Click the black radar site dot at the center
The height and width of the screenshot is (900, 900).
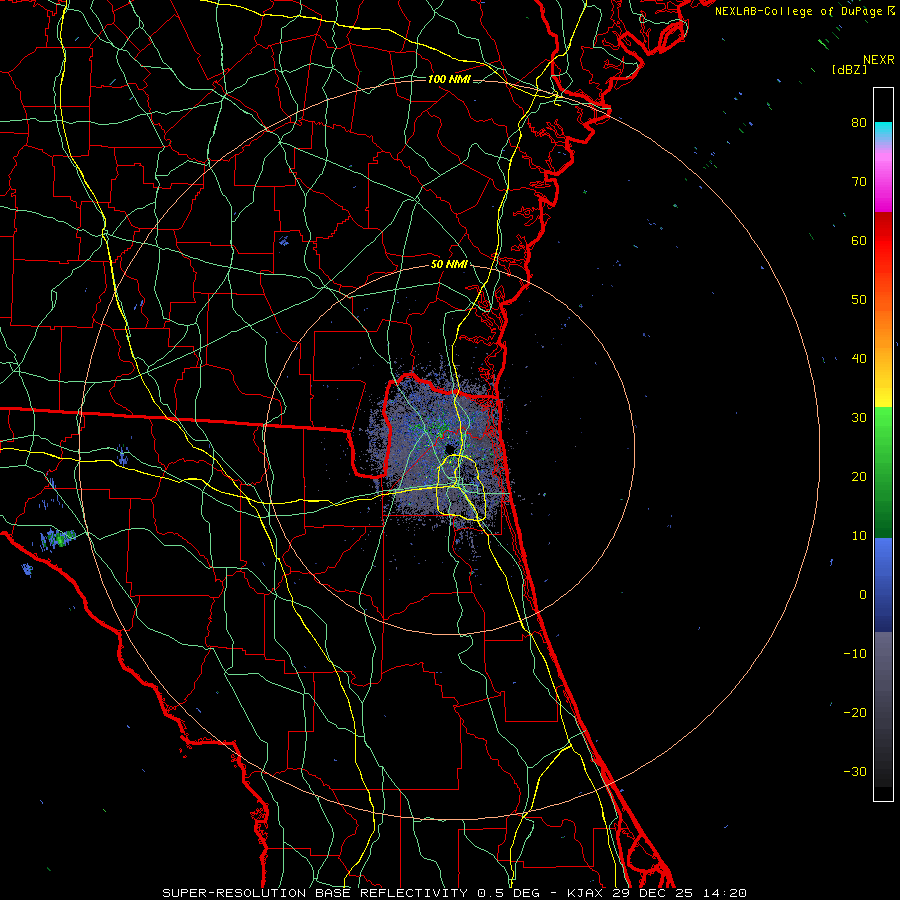pyautogui.click(x=450, y=449)
